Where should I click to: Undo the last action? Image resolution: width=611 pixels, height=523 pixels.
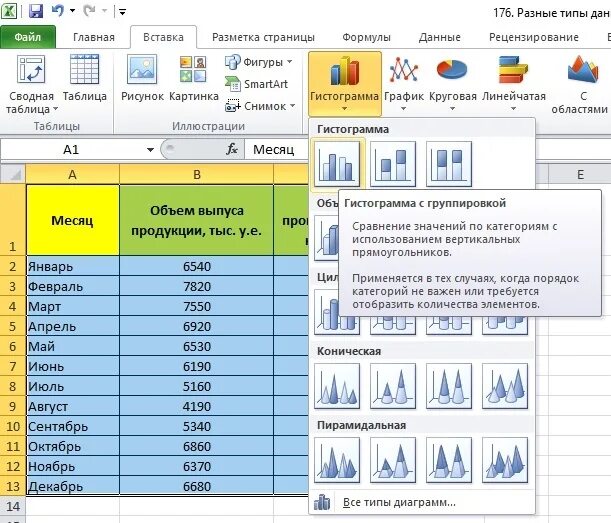58,11
